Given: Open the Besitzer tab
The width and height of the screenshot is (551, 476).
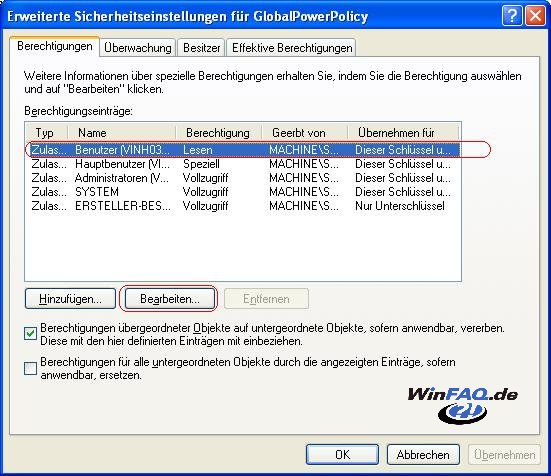Looking at the screenshot, I should [202, 48].
